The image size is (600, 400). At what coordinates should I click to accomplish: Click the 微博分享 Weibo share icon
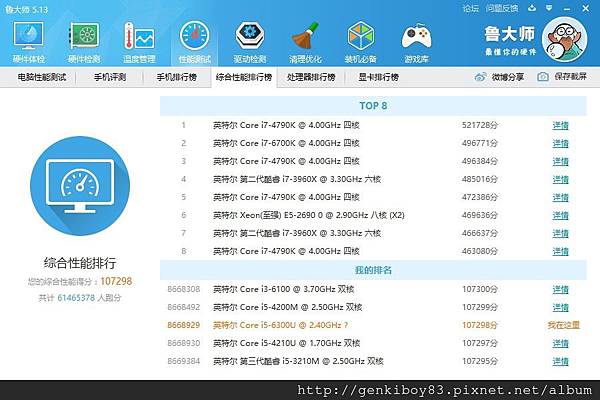481,77
